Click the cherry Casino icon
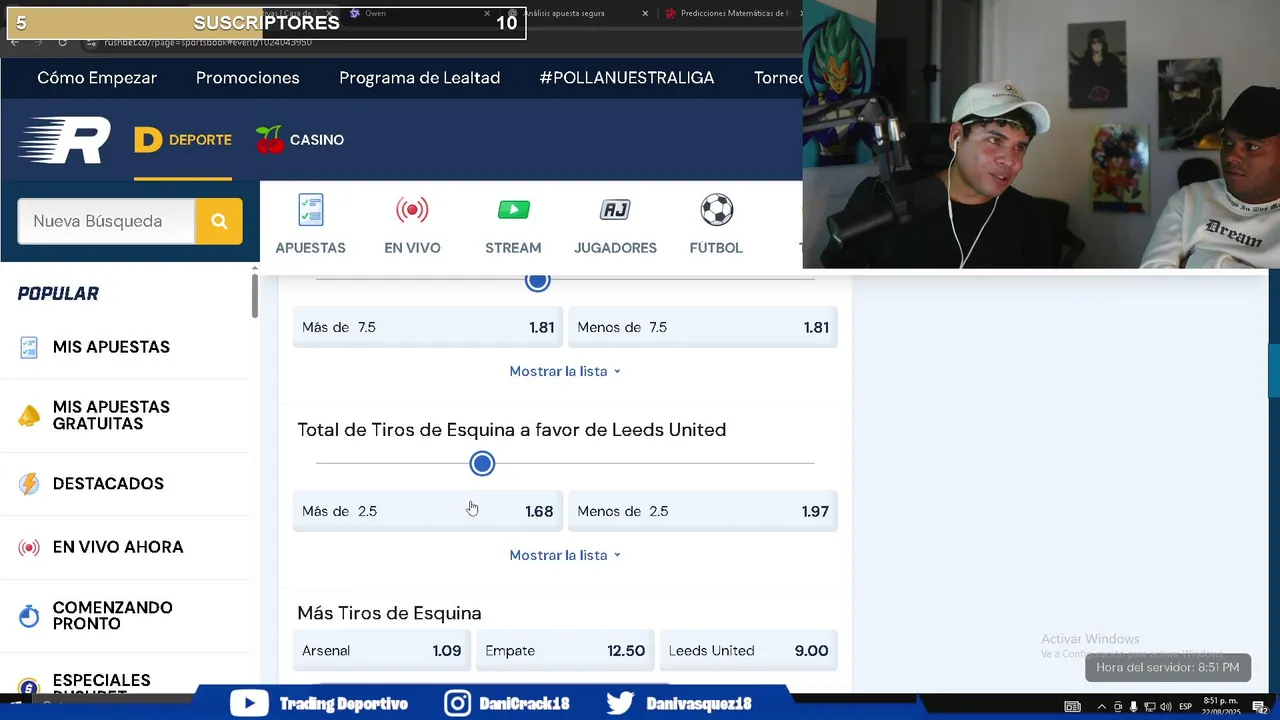Screen dimensions: 1280x720 (269, 140)
